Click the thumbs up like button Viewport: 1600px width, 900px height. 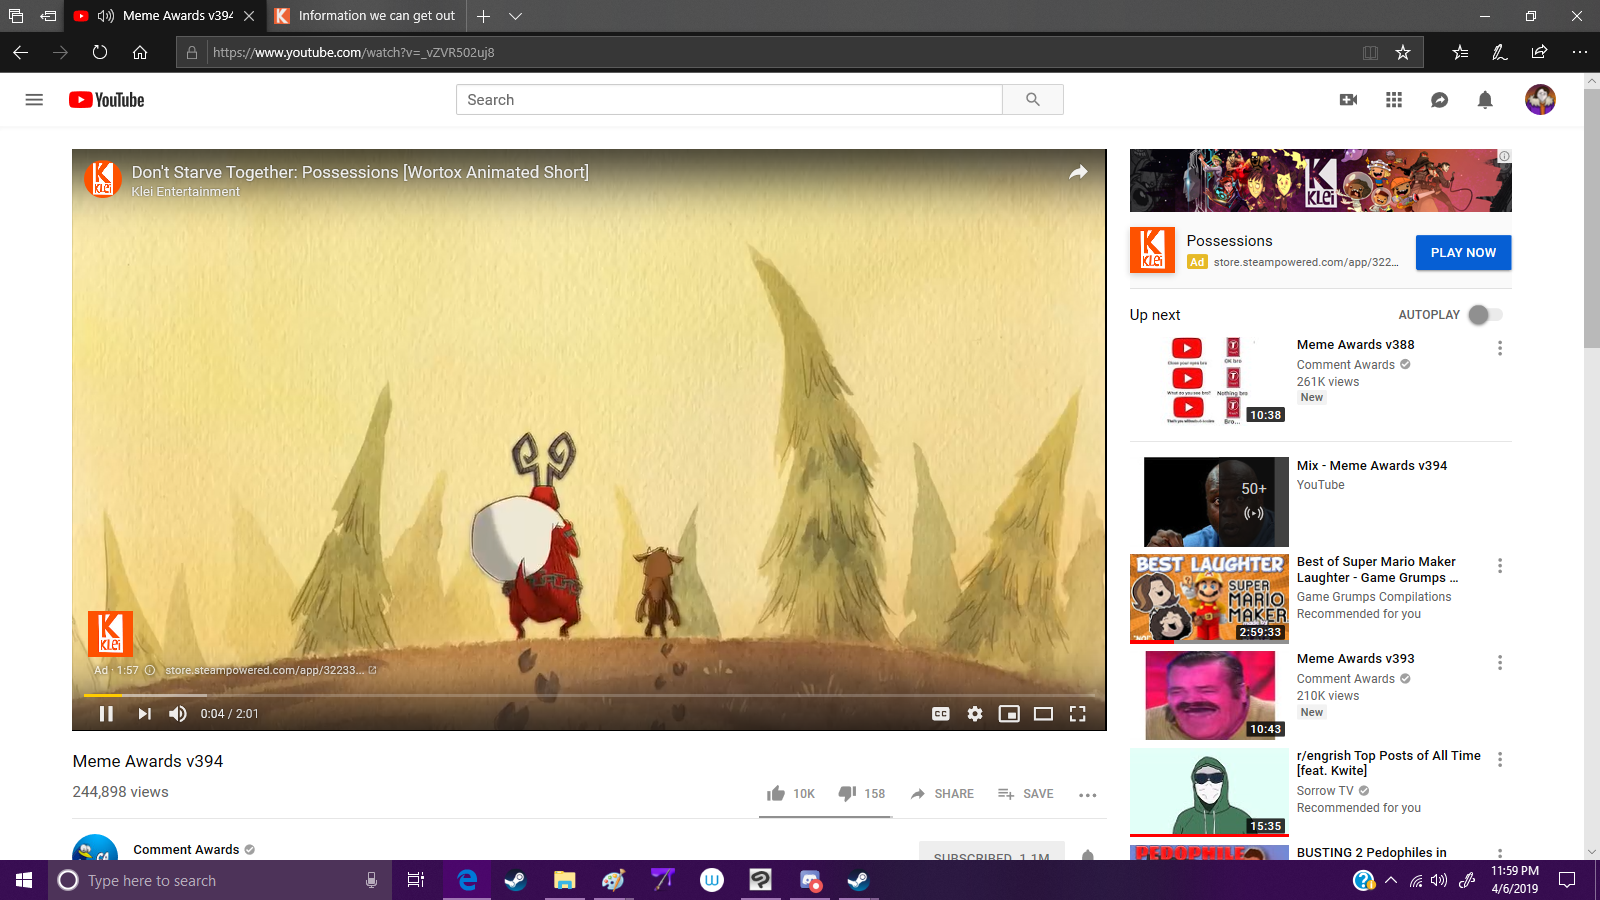click(776, 793)
